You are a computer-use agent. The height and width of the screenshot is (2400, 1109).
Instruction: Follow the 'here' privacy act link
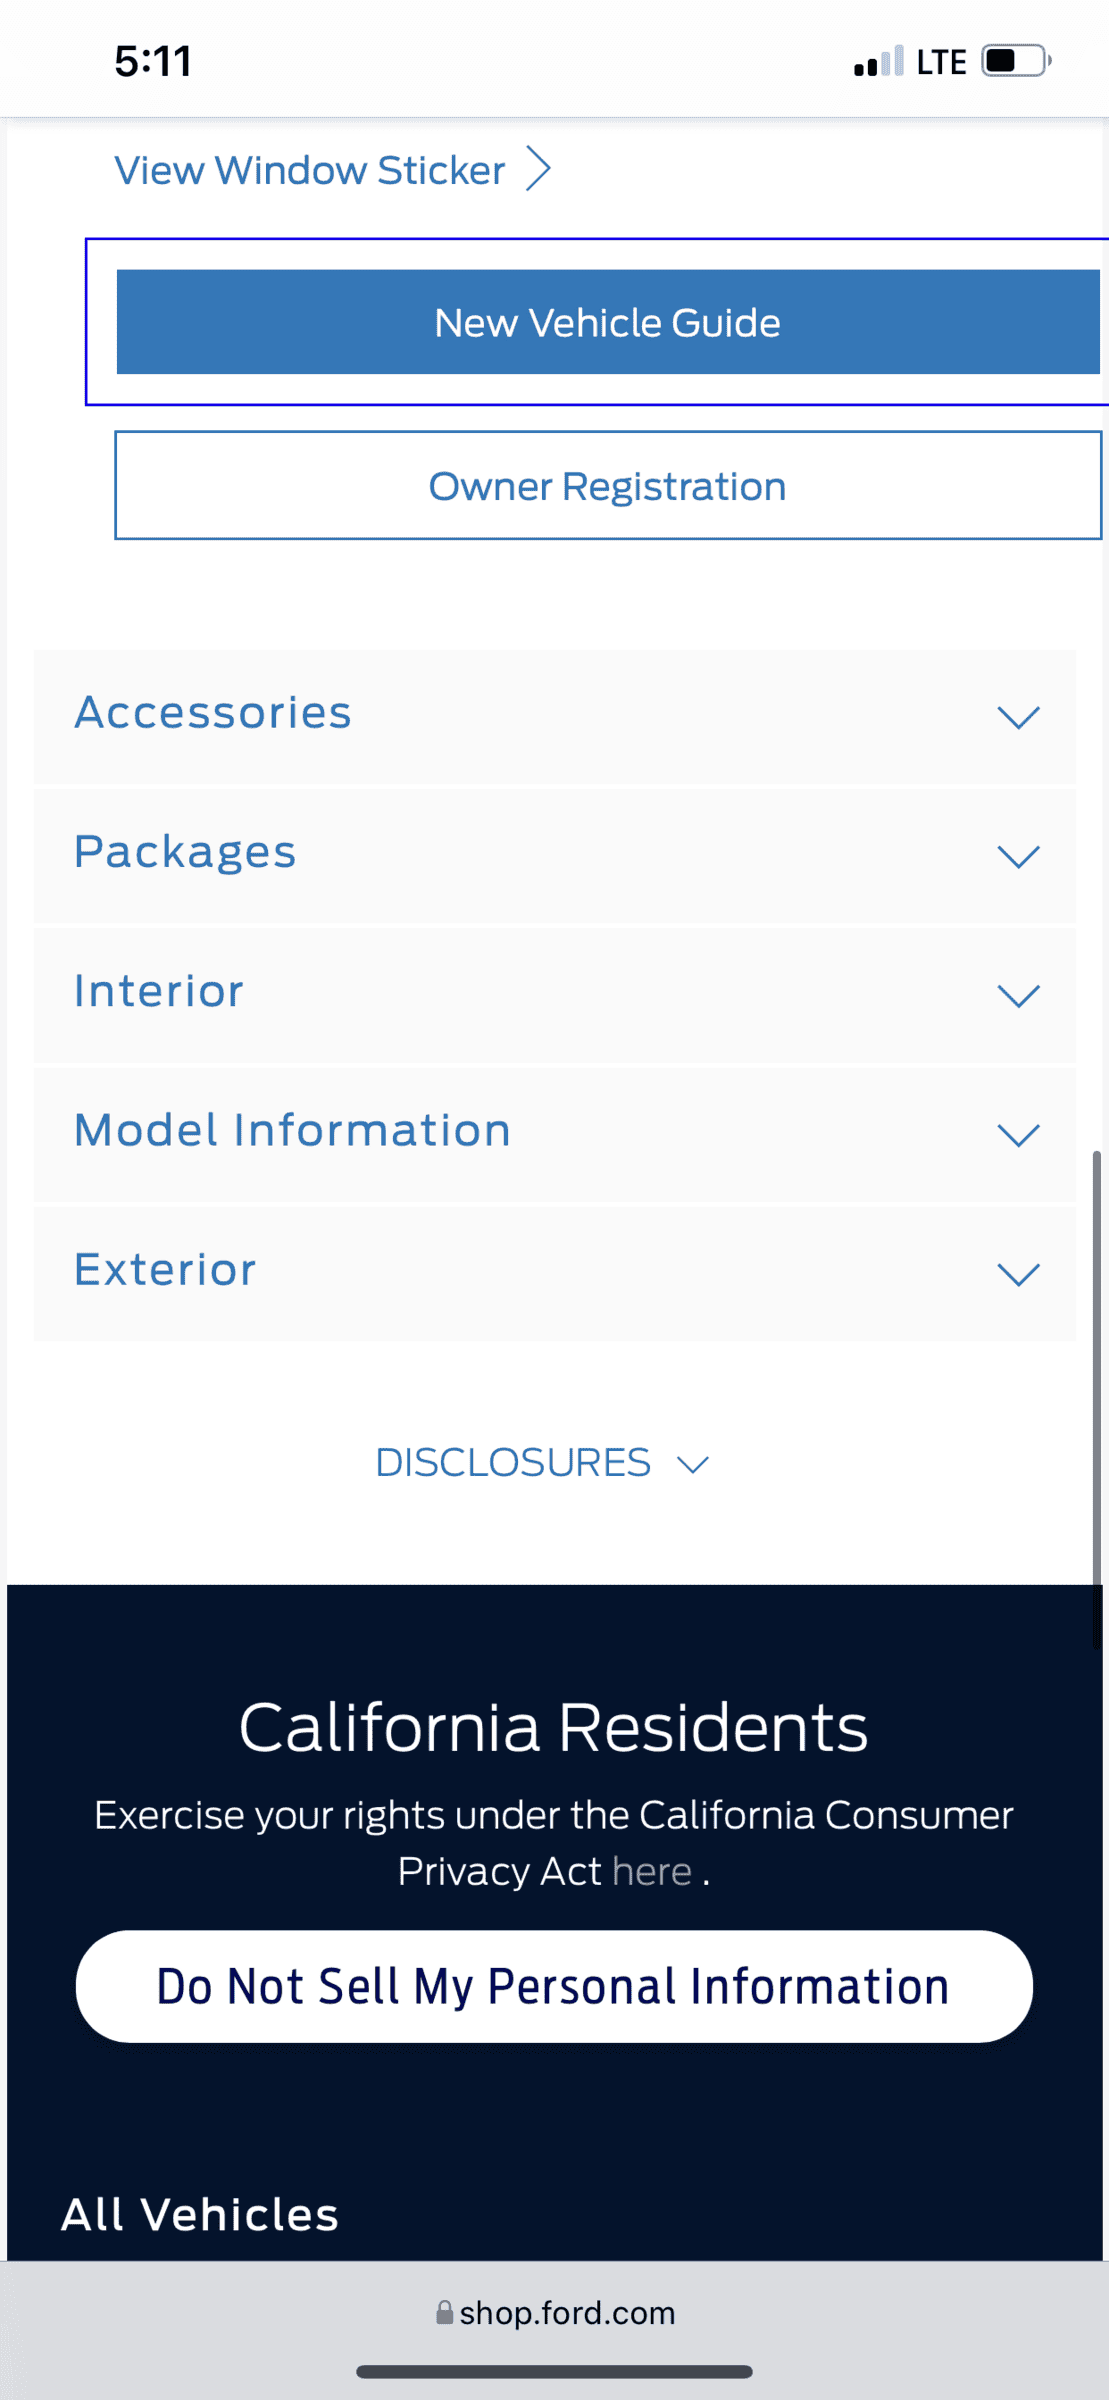(x=652, y=1871)
